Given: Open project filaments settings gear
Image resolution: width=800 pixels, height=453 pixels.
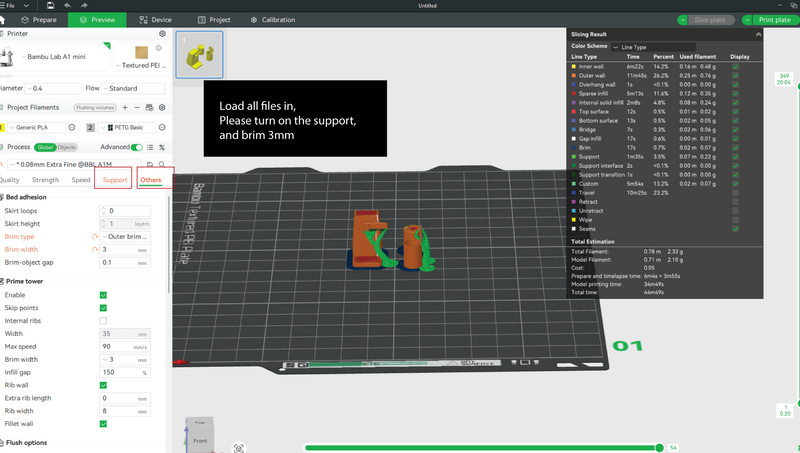Looking at the screenshot, I should 162,108.
